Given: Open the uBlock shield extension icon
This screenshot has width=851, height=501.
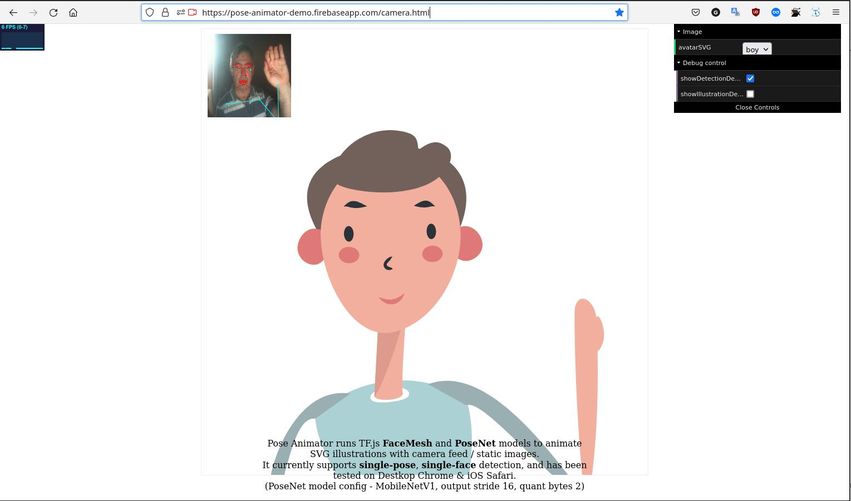Looking at the screenshot, I should (x=755, y=12).
